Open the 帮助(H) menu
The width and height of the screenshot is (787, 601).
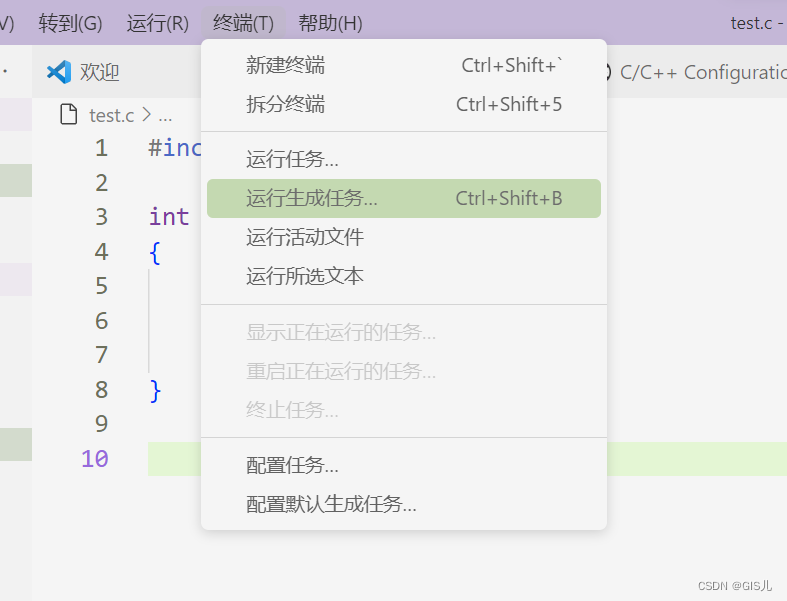pyautogui.click(x=330, y=23)
